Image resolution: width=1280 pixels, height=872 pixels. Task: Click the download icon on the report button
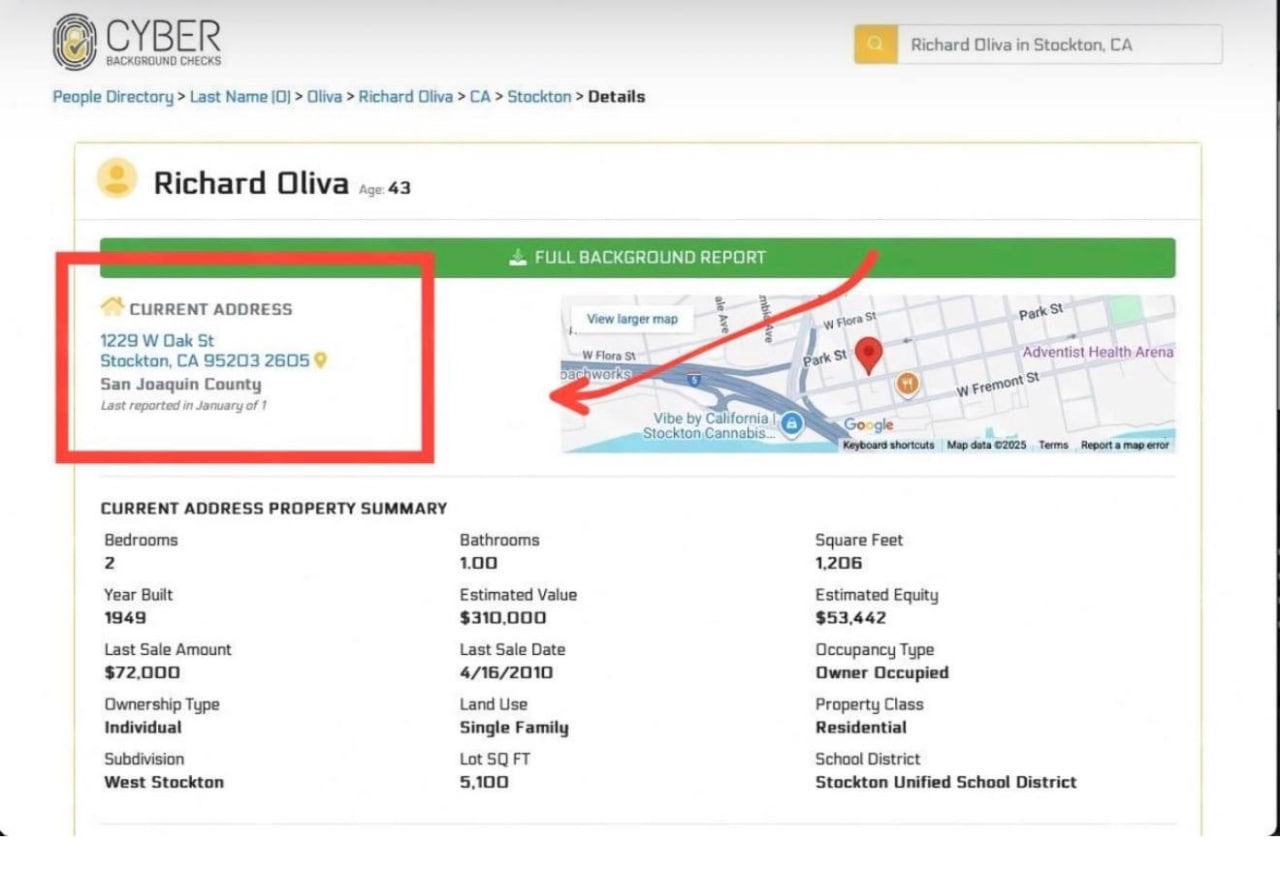point(517,257)
